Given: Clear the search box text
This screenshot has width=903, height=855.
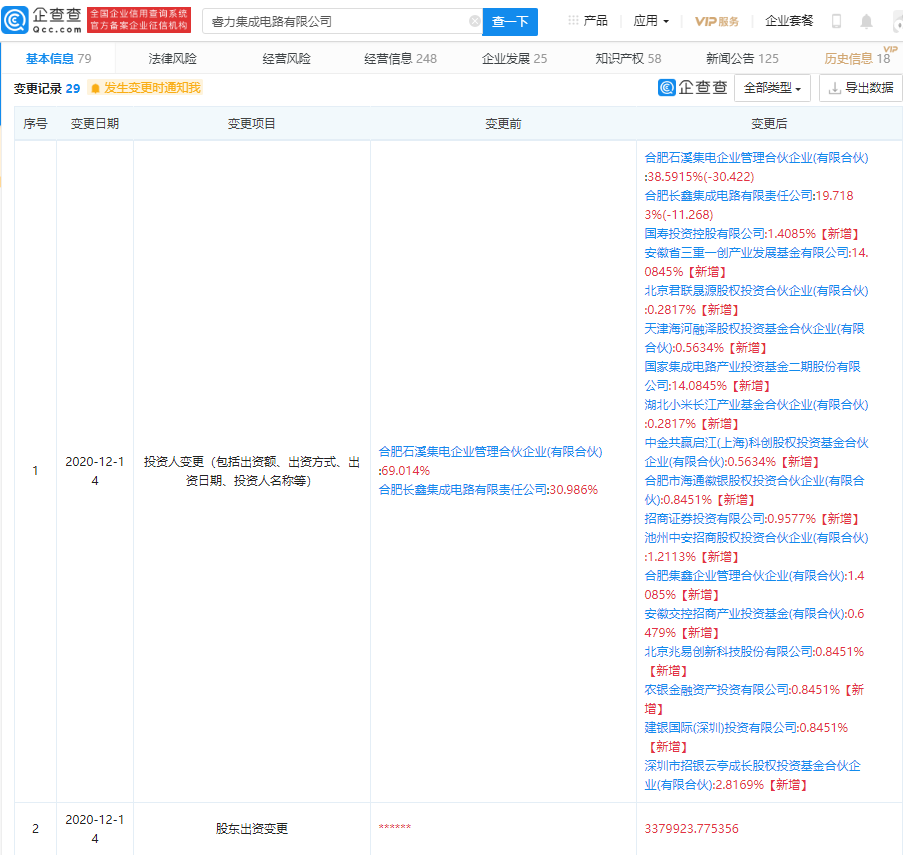Looking at the screenshot, I should [x=474, y=21].
